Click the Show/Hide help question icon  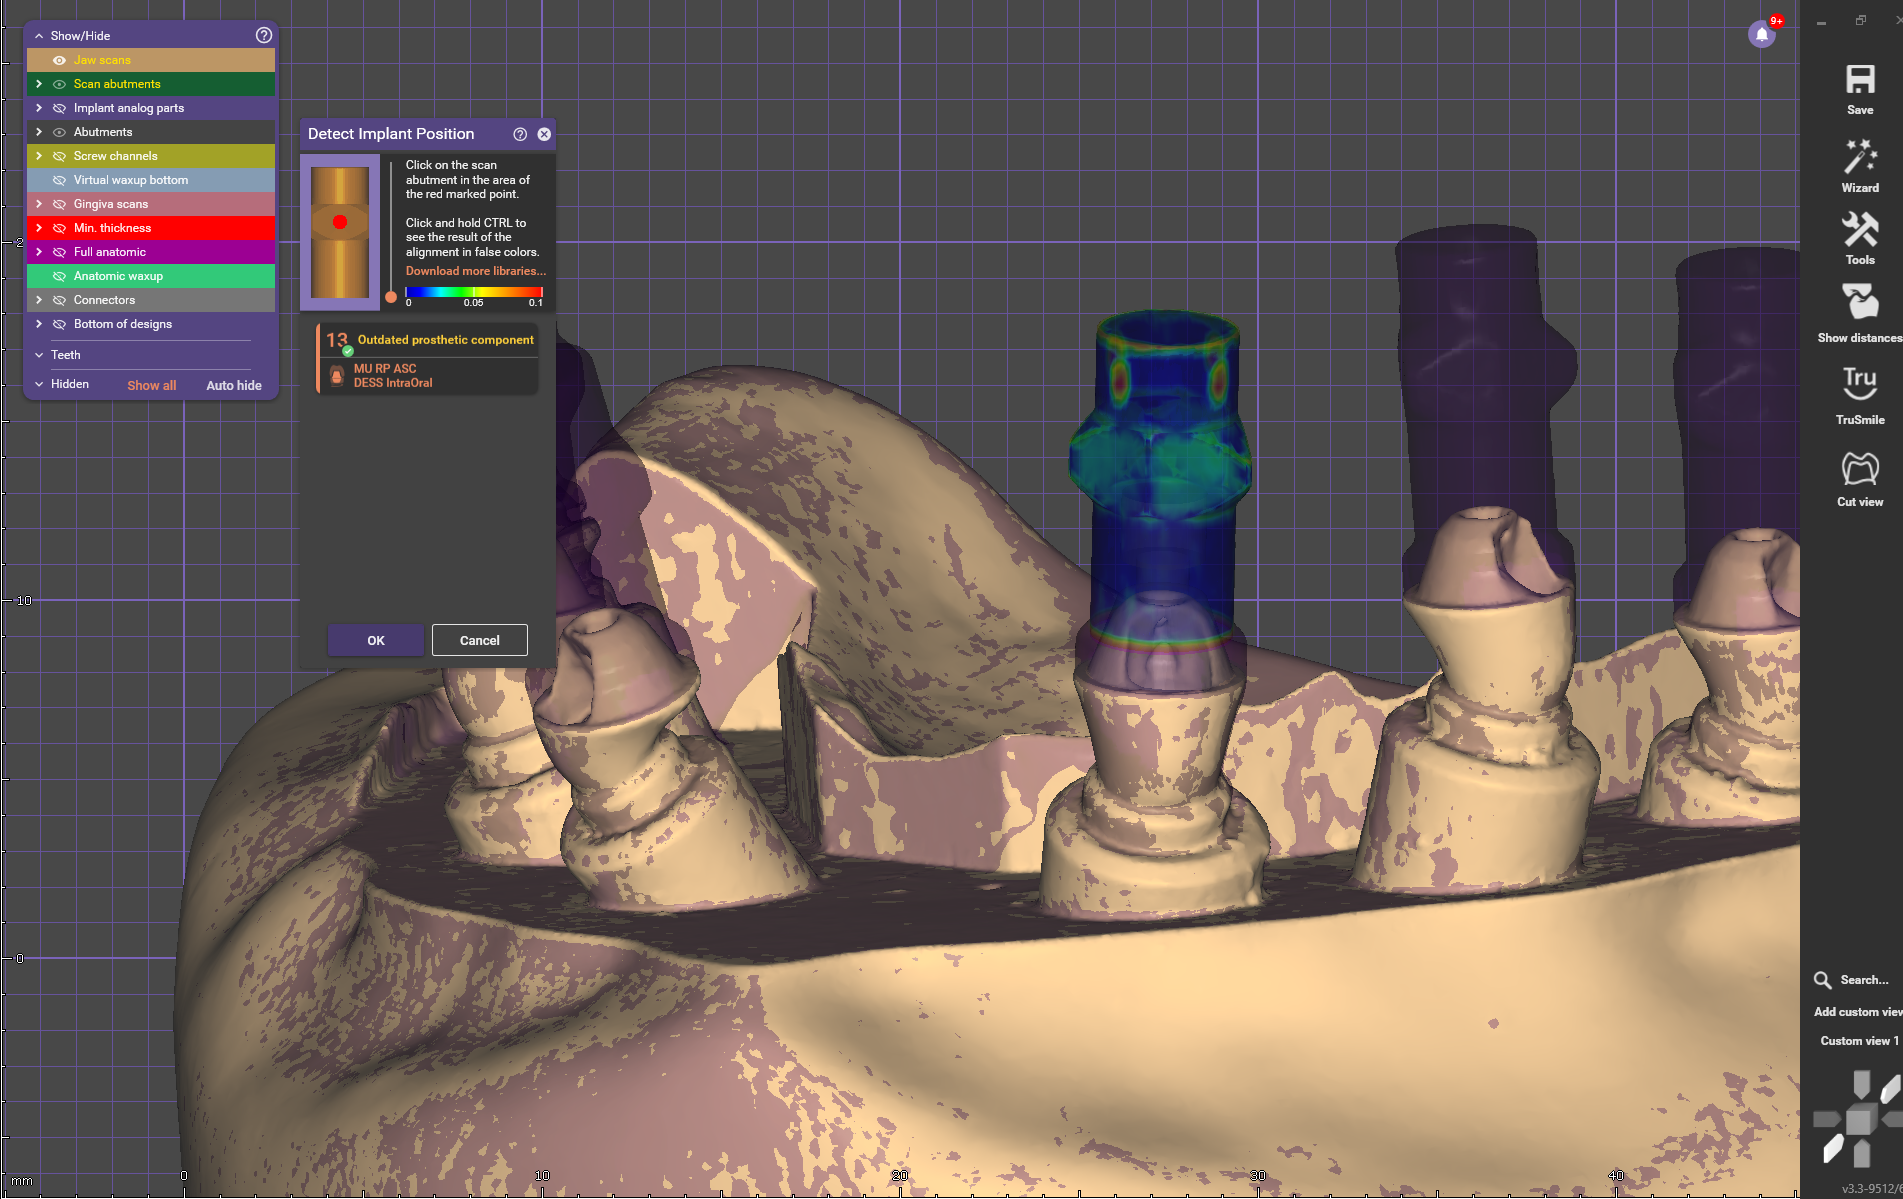click(264, 35)
